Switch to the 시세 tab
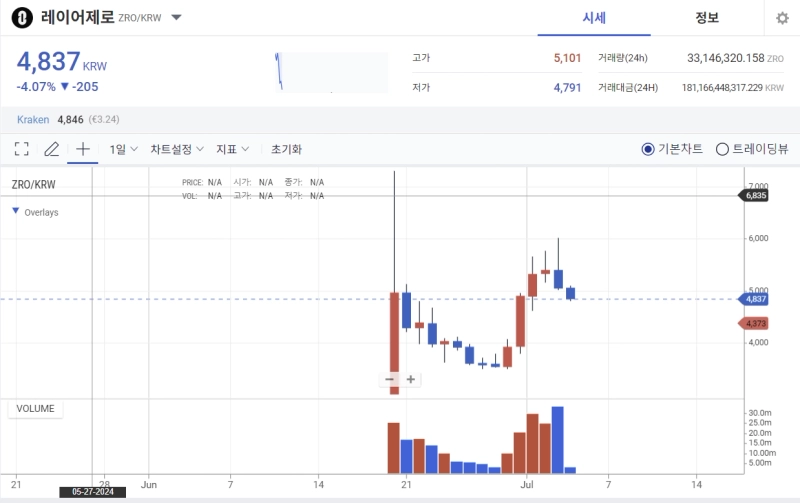The height and width of the screenshot is (503, 800). tap(595, 18)
